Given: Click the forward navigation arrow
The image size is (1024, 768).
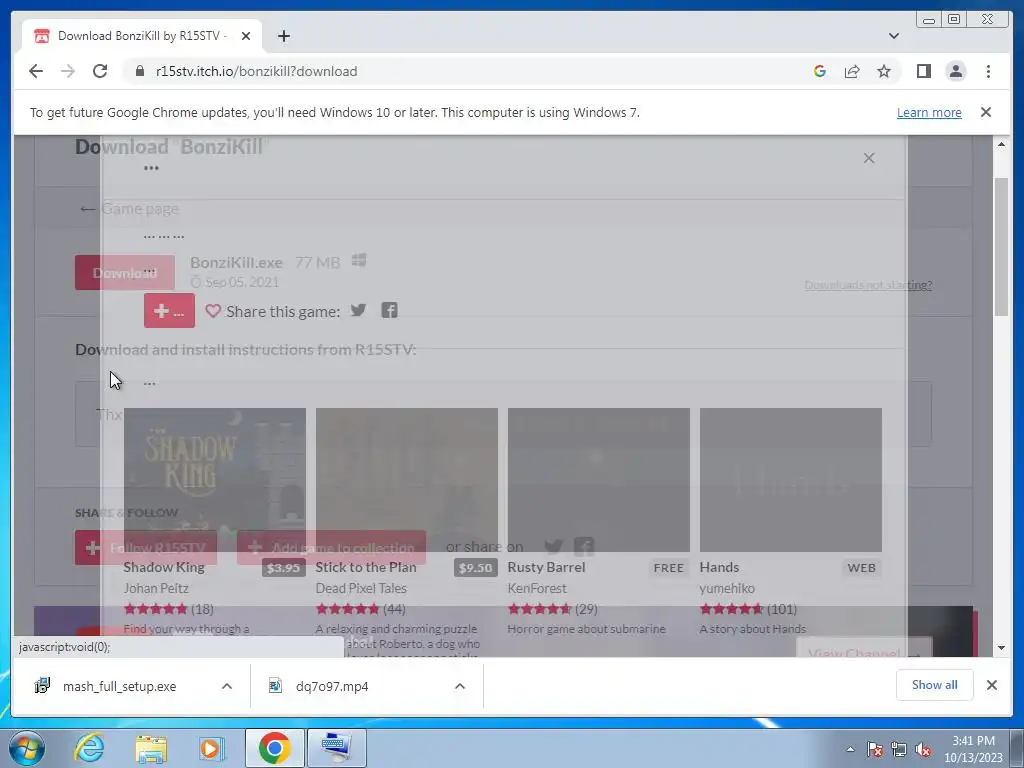Looking at the screenshot, I should pyautogui.click(x=68, y=71).
